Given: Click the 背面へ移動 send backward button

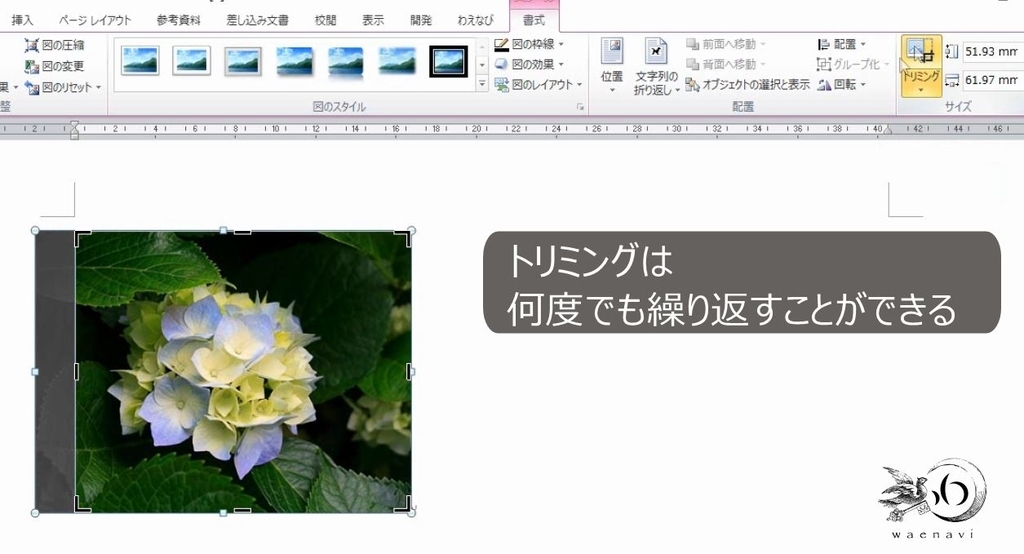Looking at the screenshot, I should pyautogui.click(x=726, y=64).
